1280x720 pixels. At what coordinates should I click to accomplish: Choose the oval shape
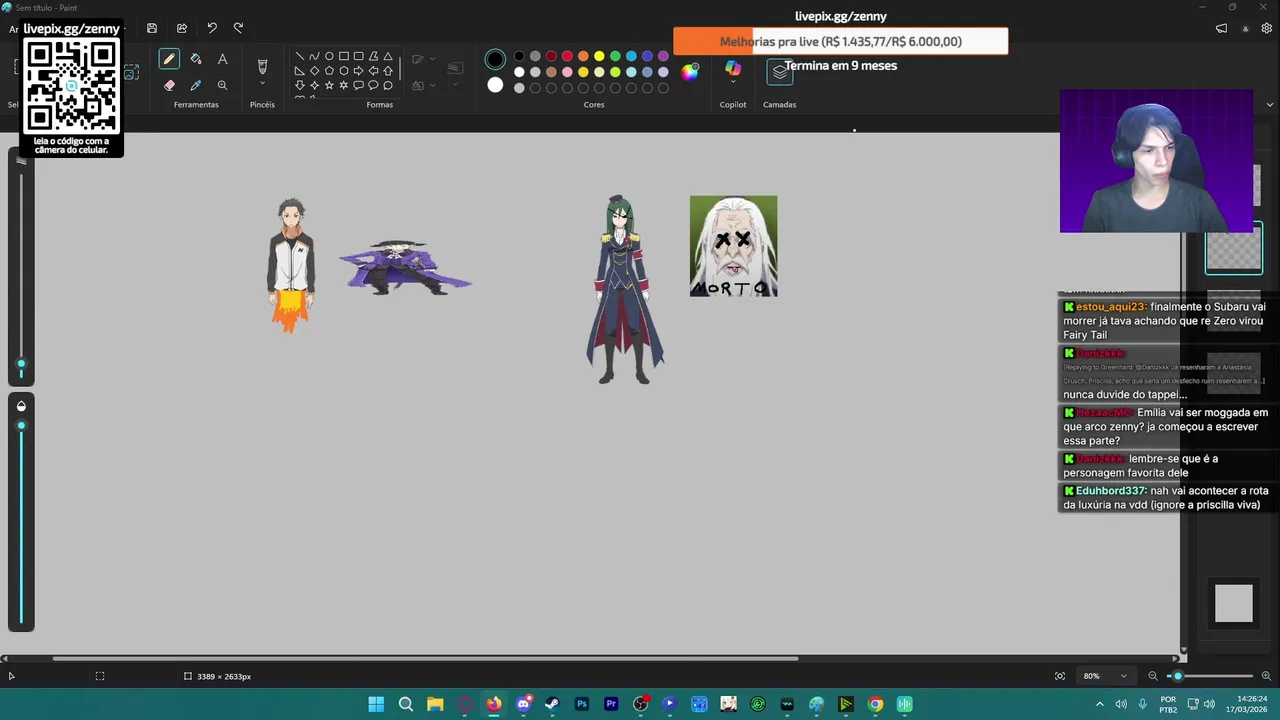(329, 56)
